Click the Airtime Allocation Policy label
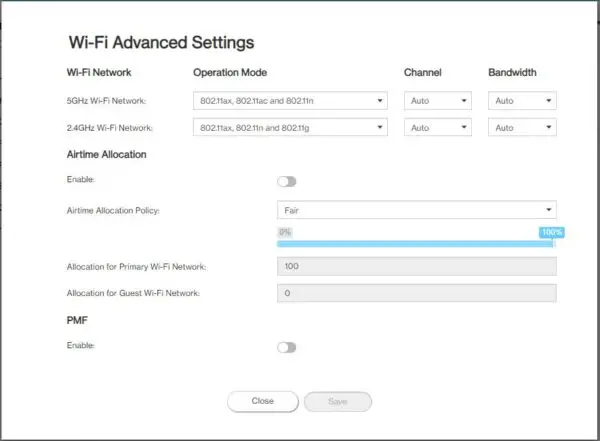The image size is (600, 441). coord(113,211)
